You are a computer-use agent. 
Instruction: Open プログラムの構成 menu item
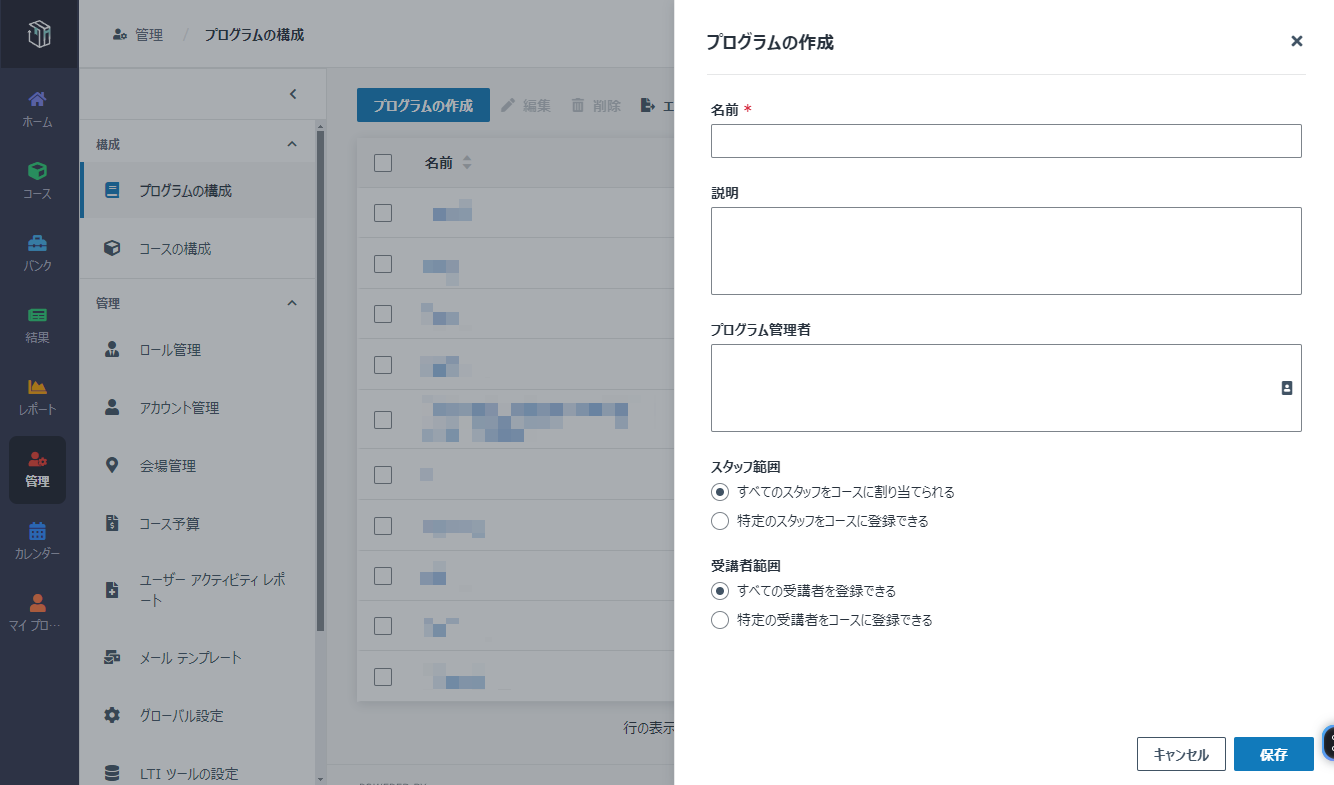tap(198, 190)
